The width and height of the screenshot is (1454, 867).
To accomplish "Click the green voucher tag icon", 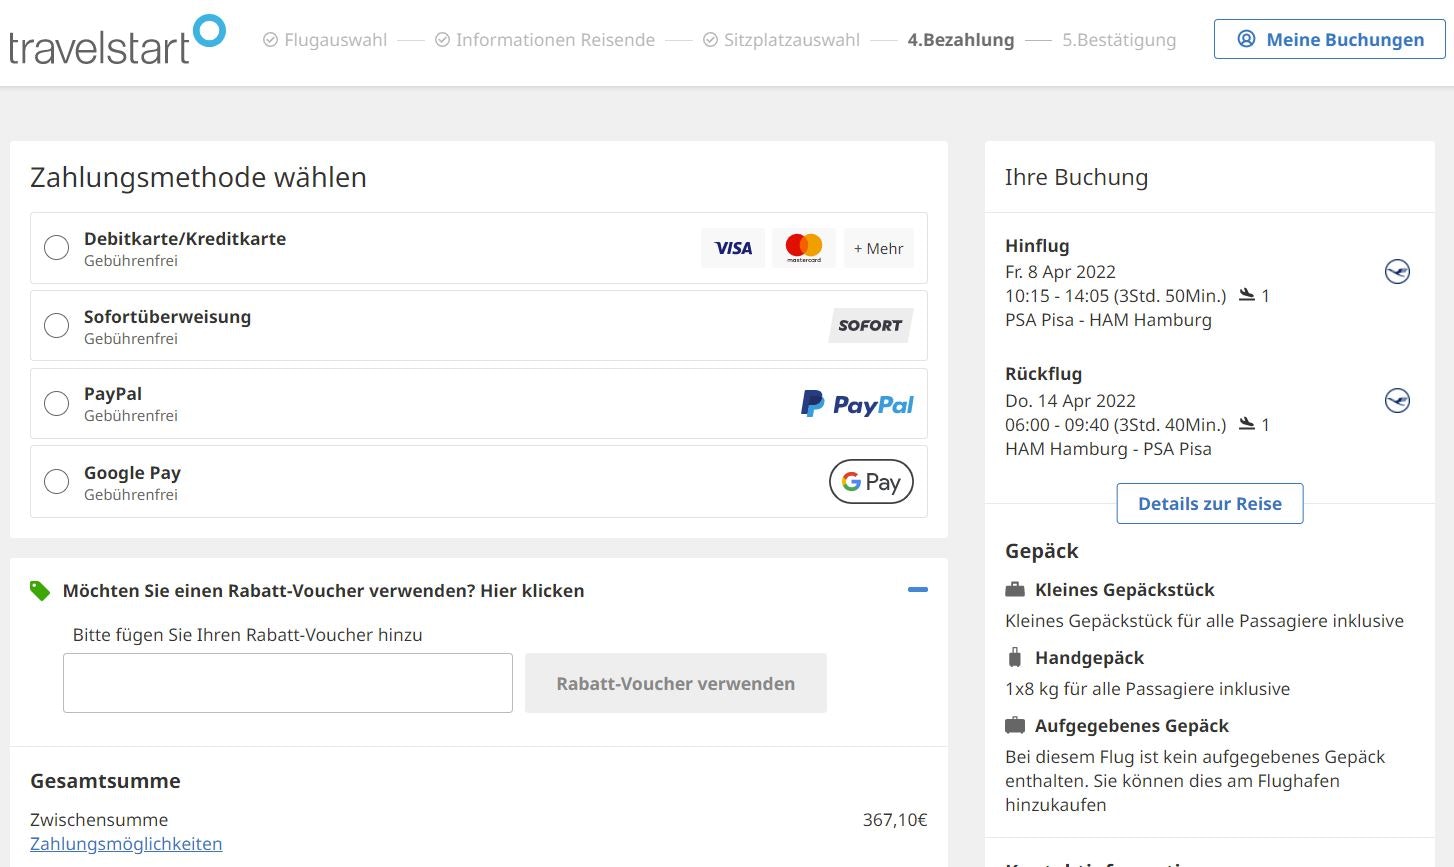I will [x=40, y=590].
